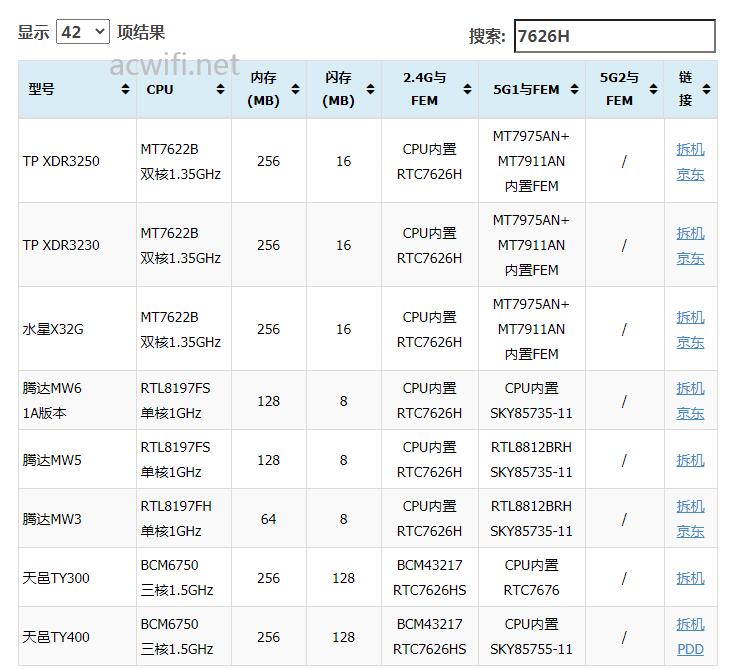Click BCM6750 CPU cell of 天邑TY300
Viewport: 737px width, 670px height.
point(184,577)
